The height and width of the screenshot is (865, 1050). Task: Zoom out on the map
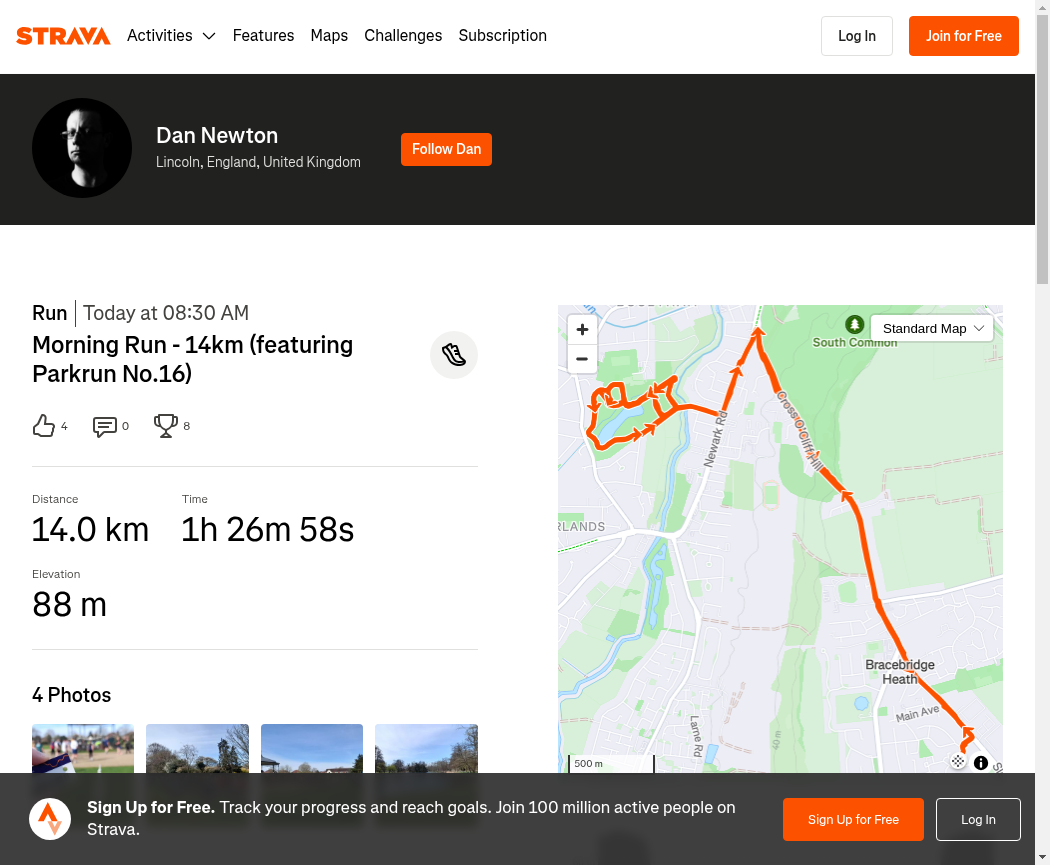[582, 359]
